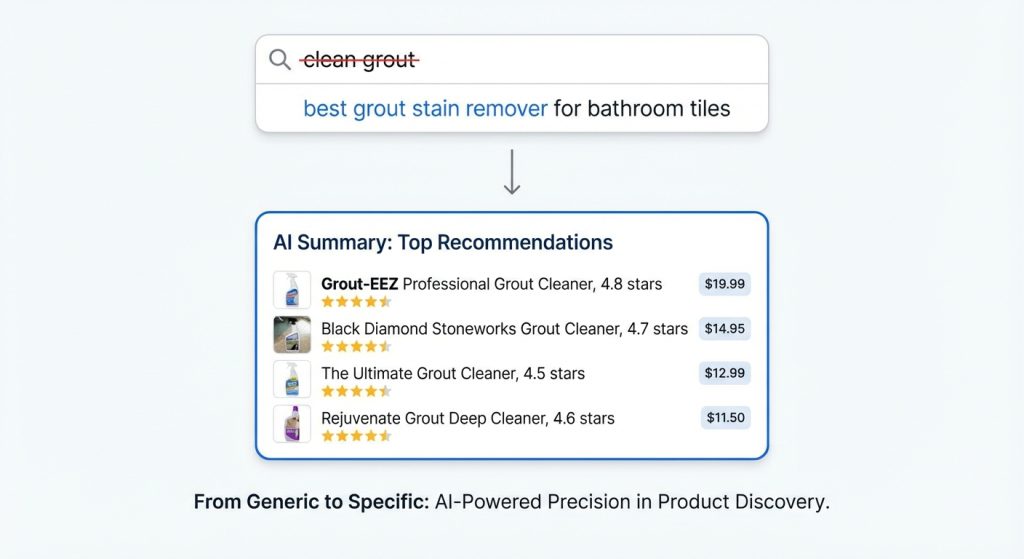Image resolution: width=1024 pixels, height=559 pixels.
Task: Click the star rating under Grout-EEZ
Action: [x=356, y=302]
